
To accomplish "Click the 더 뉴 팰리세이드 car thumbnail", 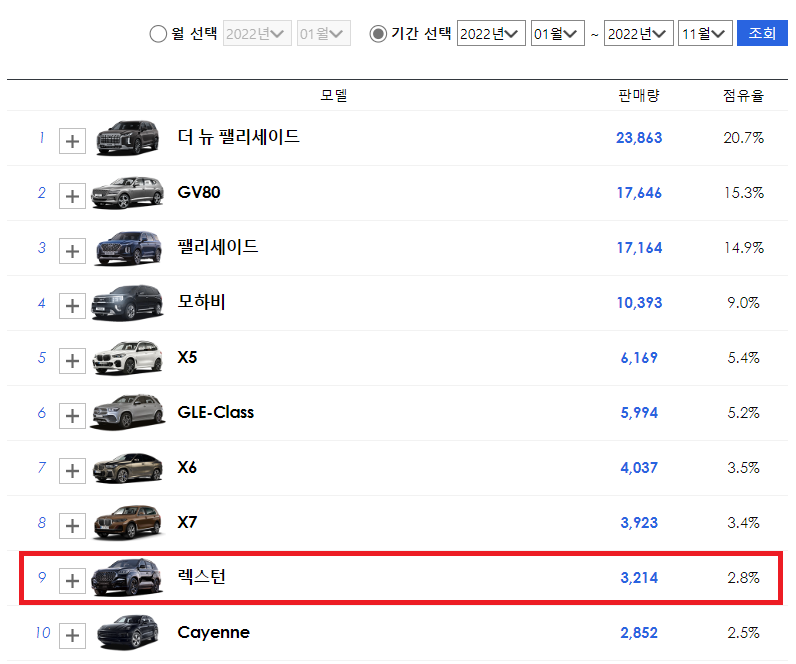I will (x=127, y=138).
